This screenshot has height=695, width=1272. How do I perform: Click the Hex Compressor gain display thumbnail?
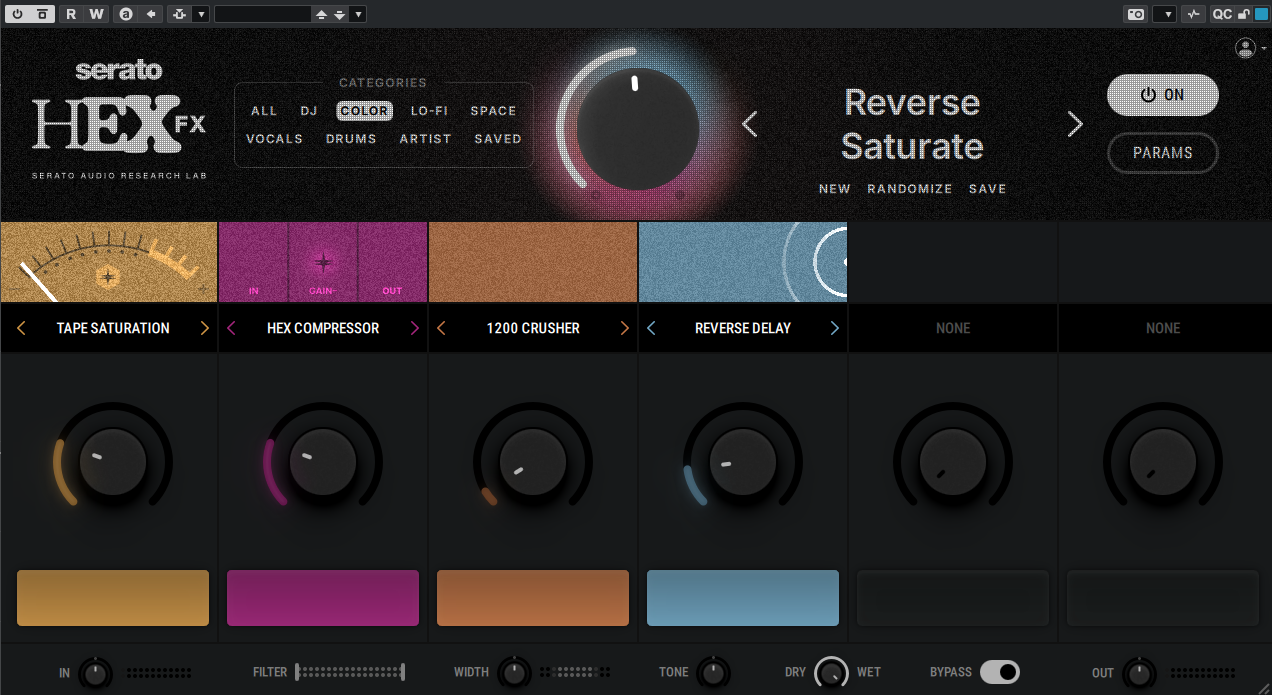coord(323,262)
